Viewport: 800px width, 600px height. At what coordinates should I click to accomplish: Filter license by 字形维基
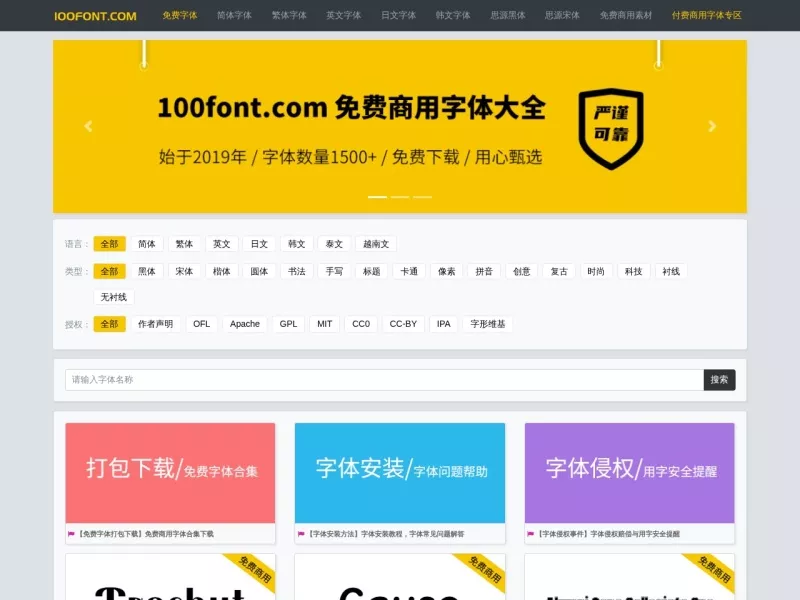(488, 324)
